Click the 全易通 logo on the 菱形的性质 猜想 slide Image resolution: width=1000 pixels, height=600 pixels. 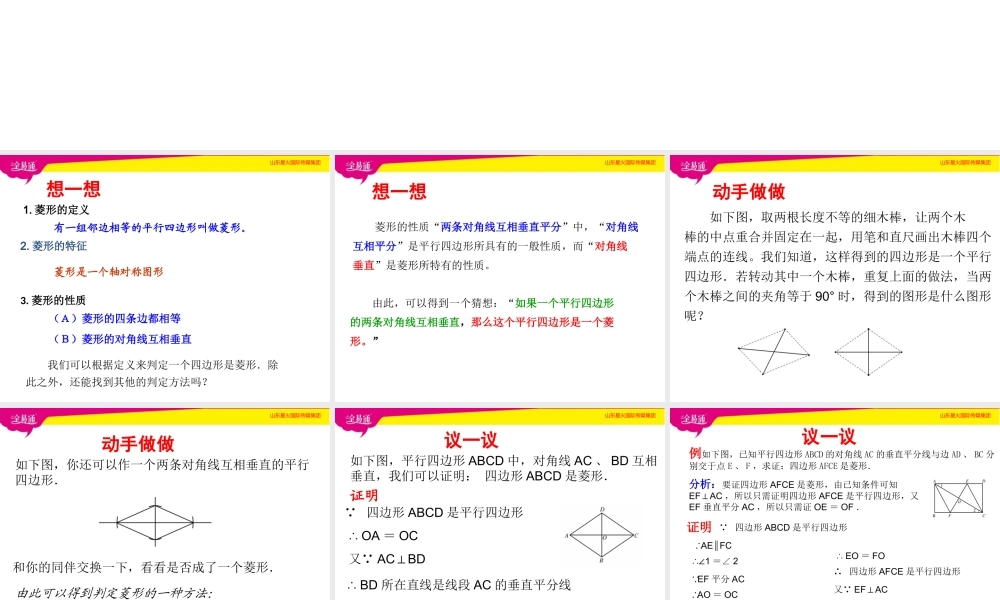(x=357, y=166)
